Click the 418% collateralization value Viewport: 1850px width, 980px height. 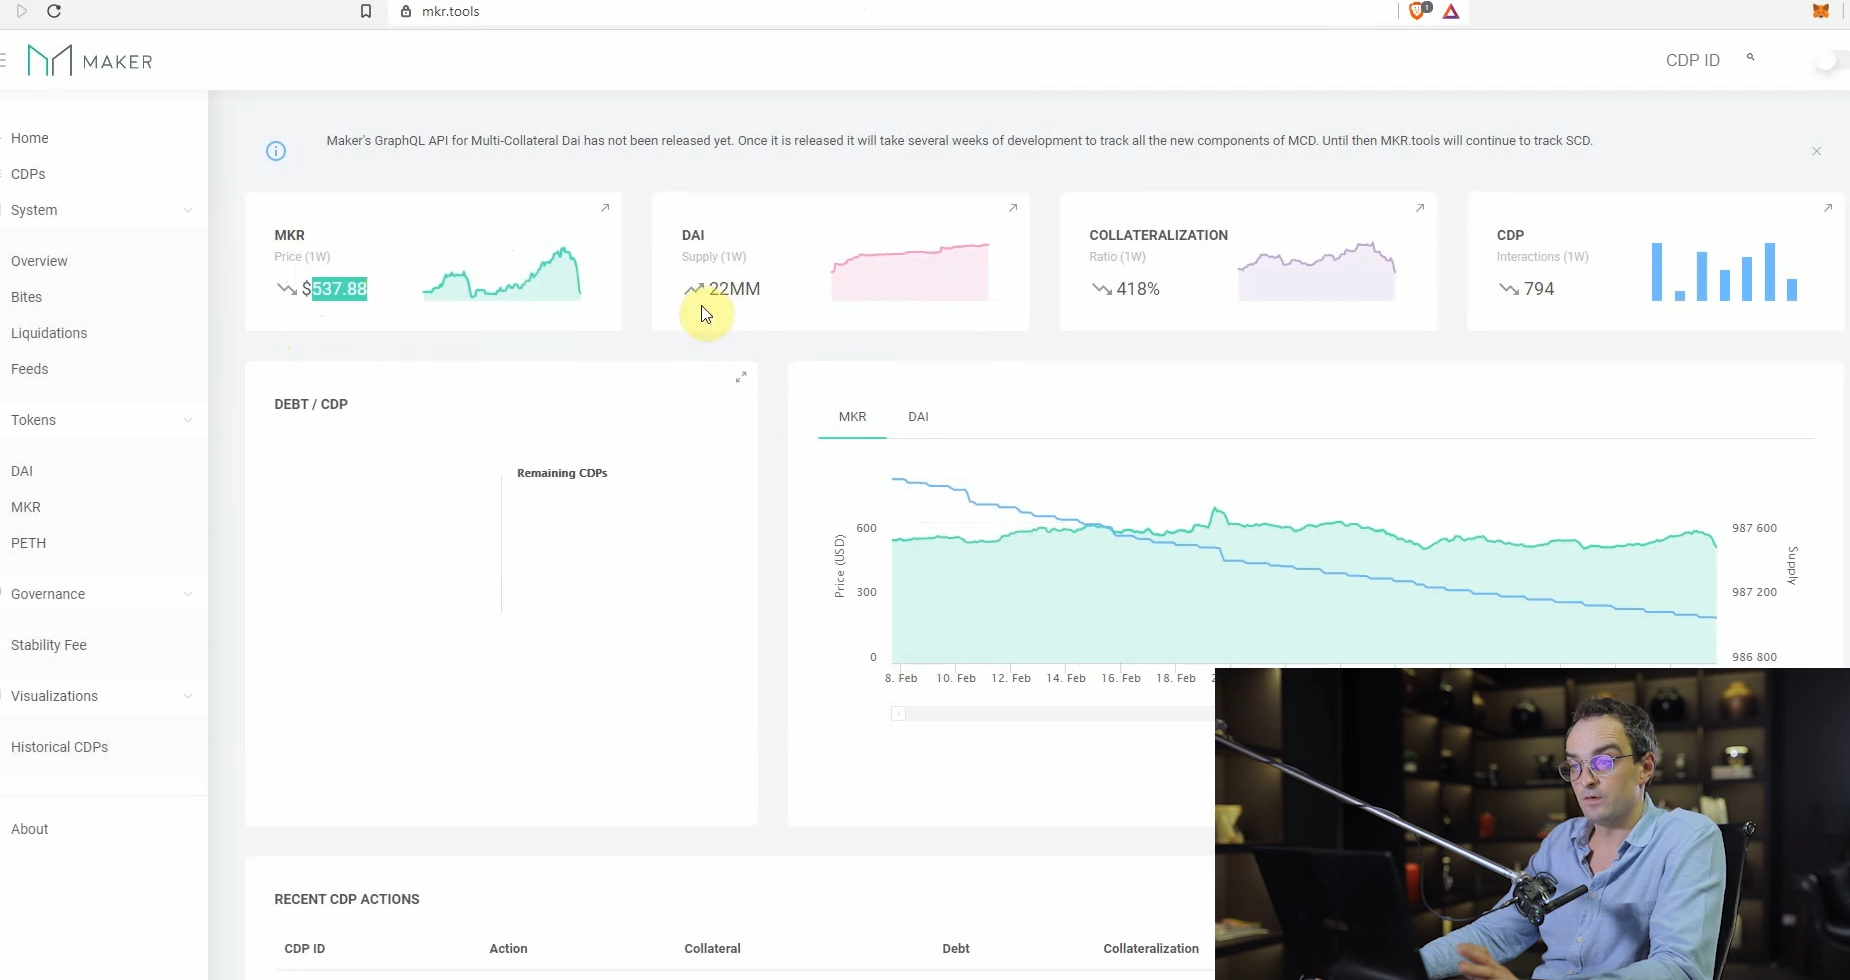[1138, 289]
